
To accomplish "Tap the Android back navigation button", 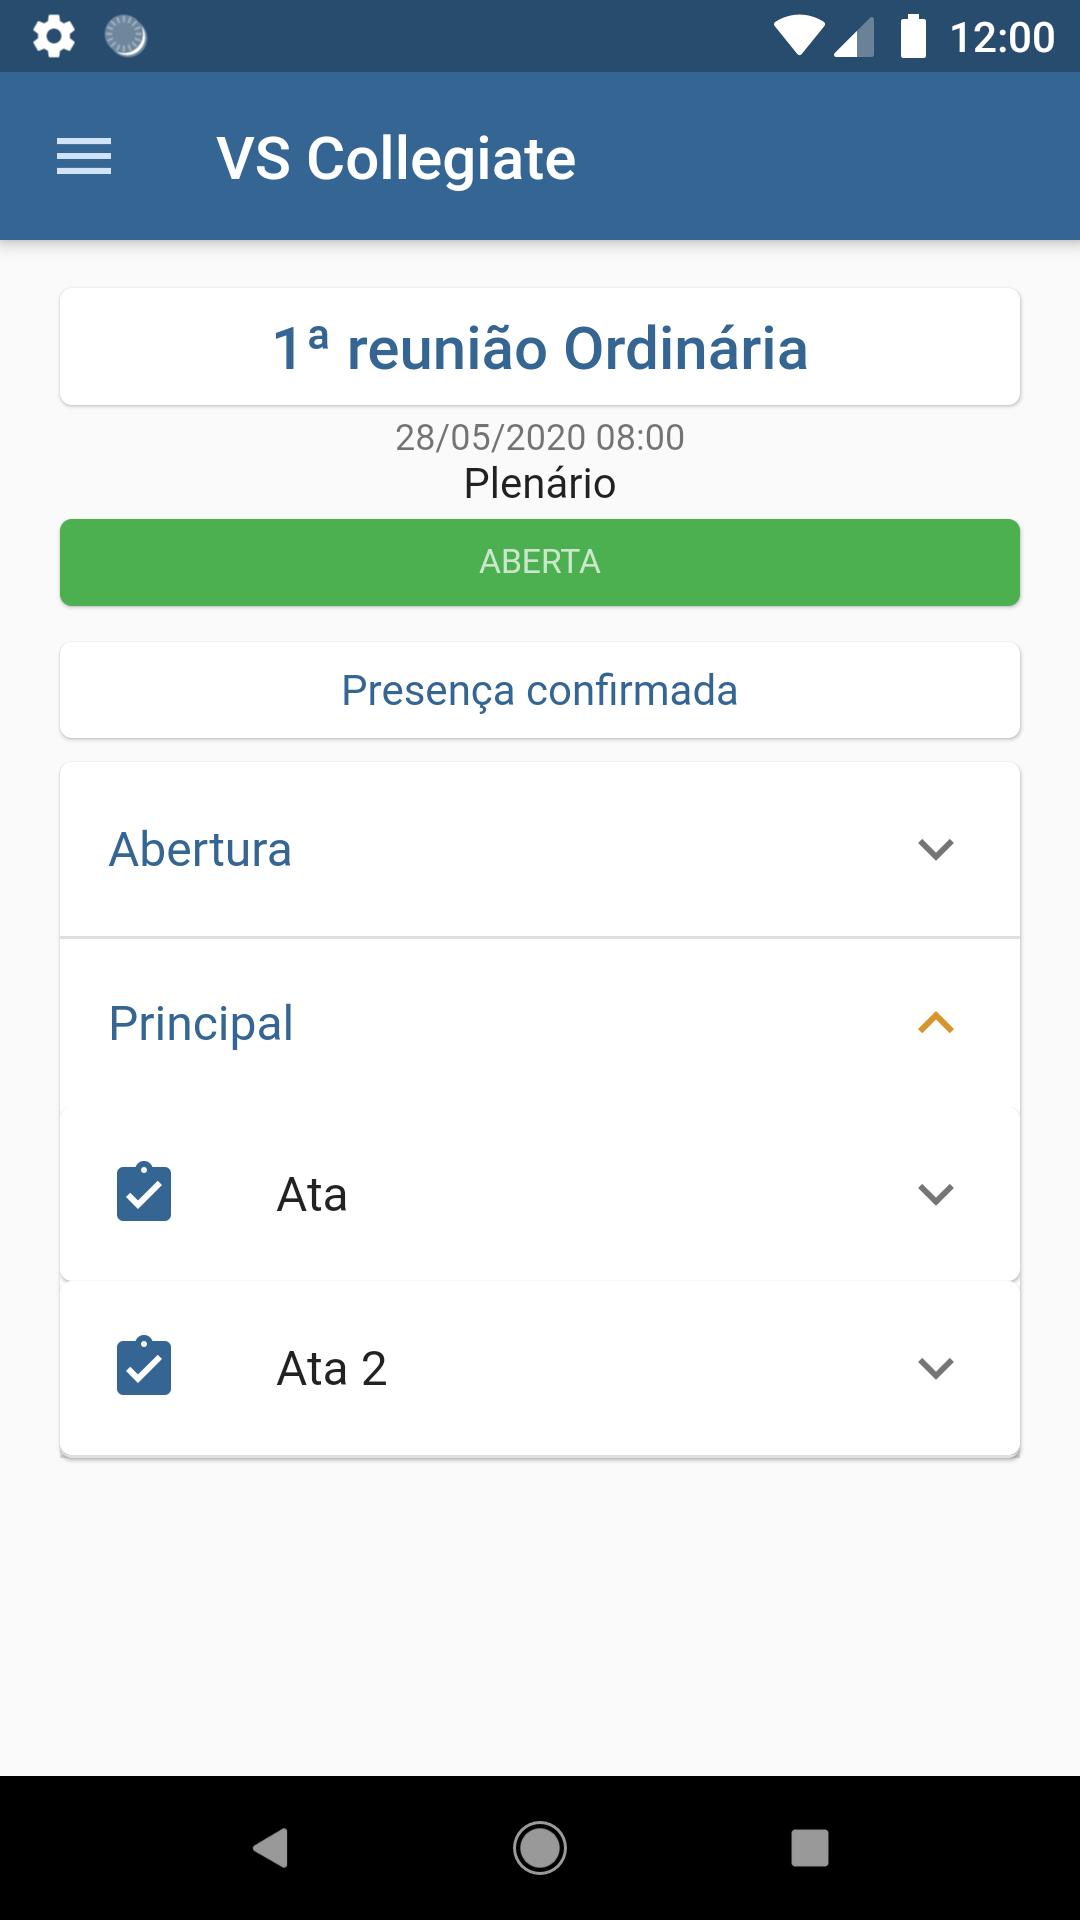I will click(270, 1848).
